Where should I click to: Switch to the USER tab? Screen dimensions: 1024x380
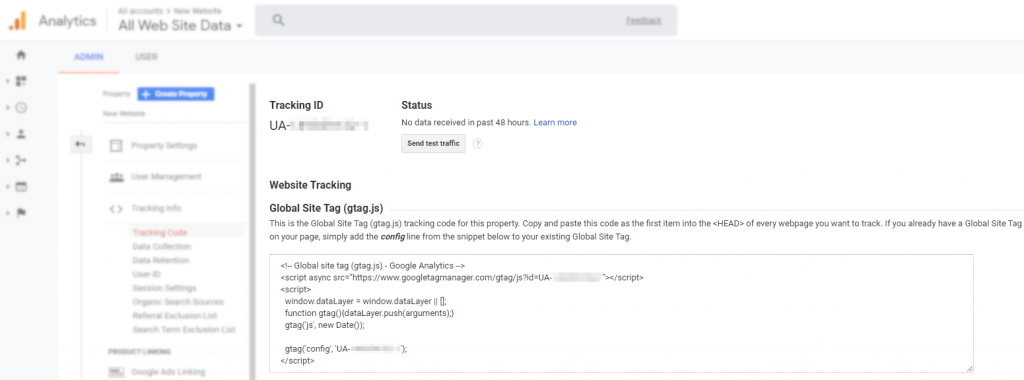tap(146, 57)
